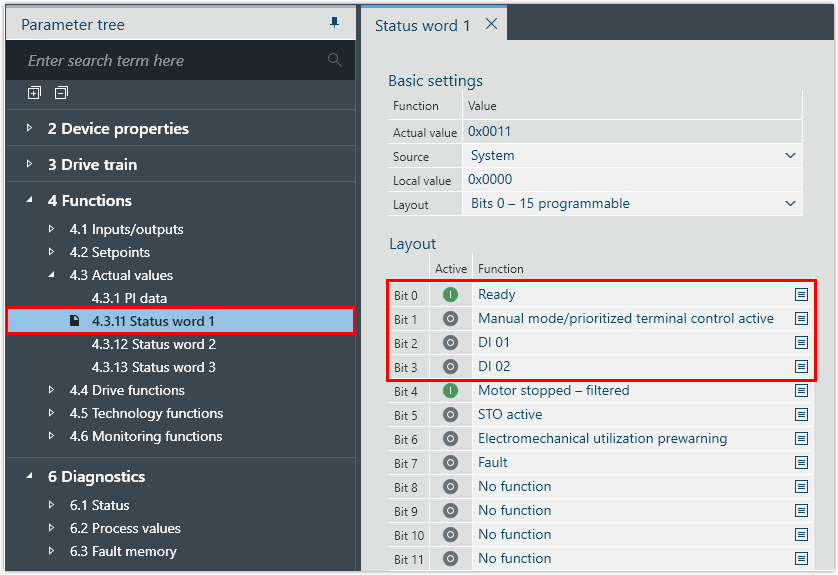Open details icon for Bit 7 Fault
Viewport: 838px width, 575px height.
pos(801,463)
